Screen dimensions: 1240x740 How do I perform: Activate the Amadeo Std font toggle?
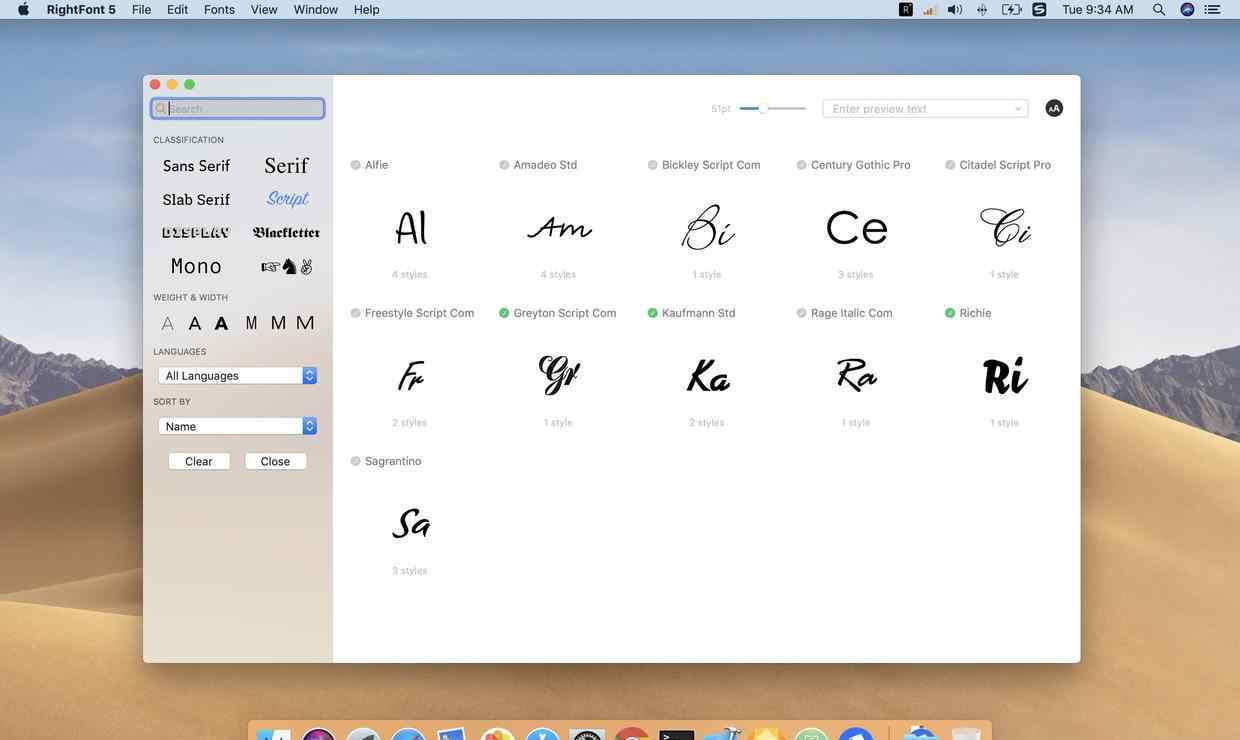click(x=504, y=165)
